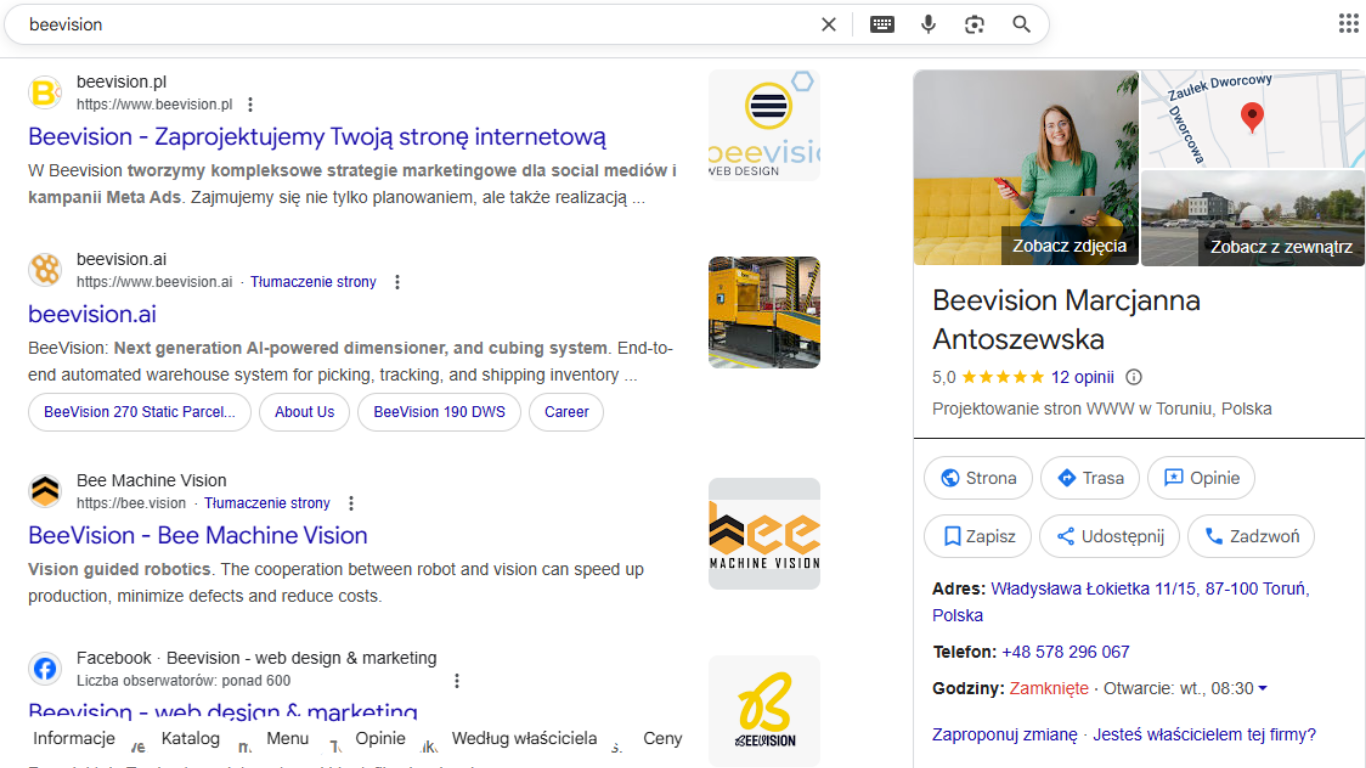Open the '12 opinii' reviews link
The width and height of the screenshot is (1366, 768).
tap(1082, 377)
